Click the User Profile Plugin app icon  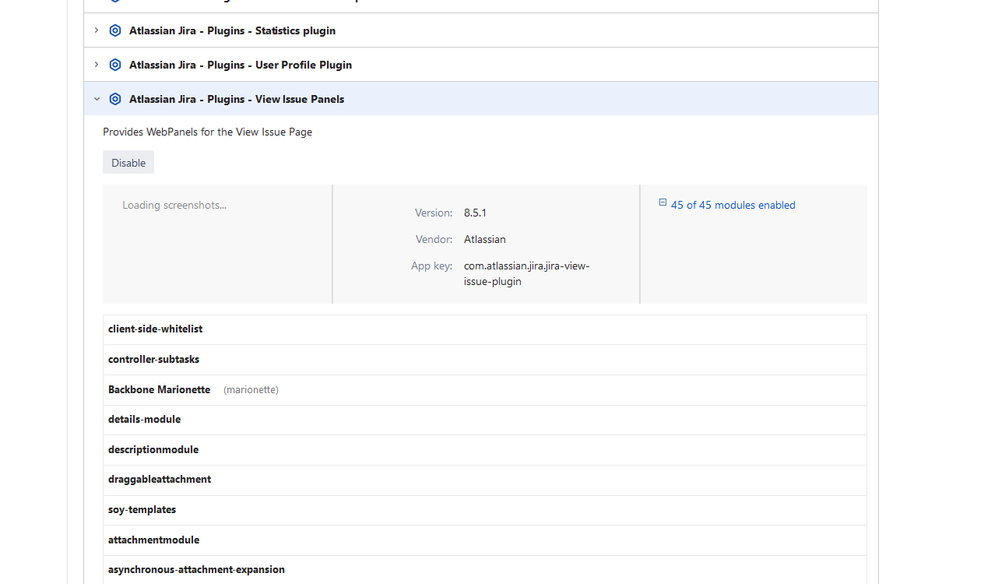115,64
